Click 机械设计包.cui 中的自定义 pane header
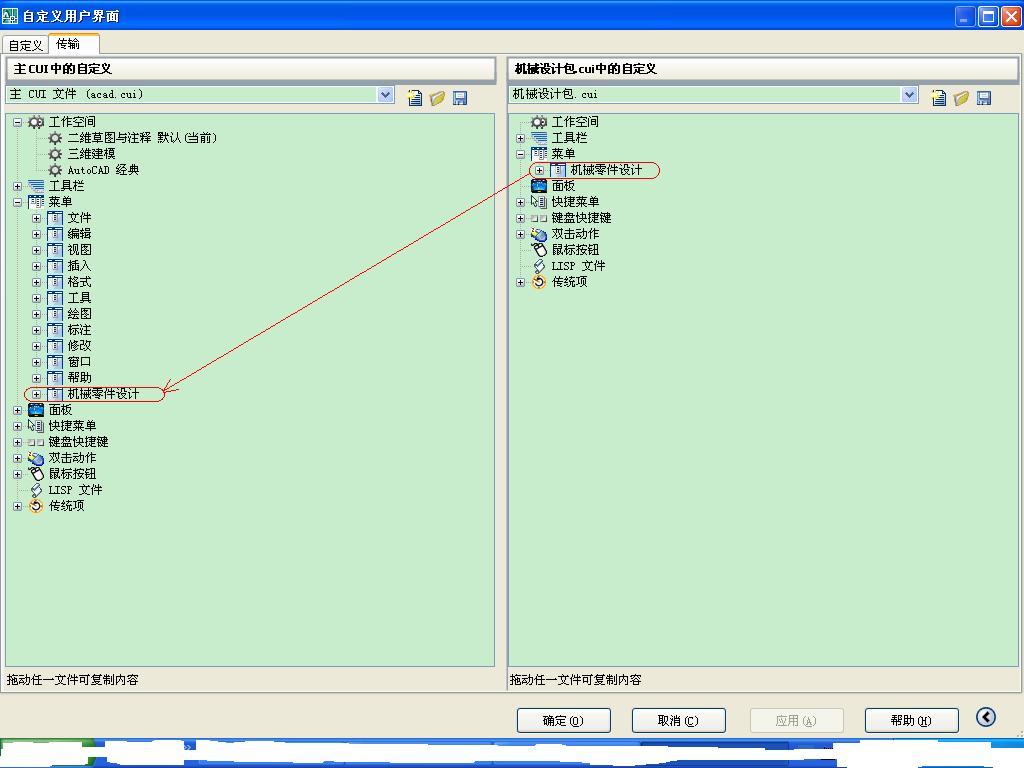The height and width of the screenshot is (768, 1024). point(763,69)
